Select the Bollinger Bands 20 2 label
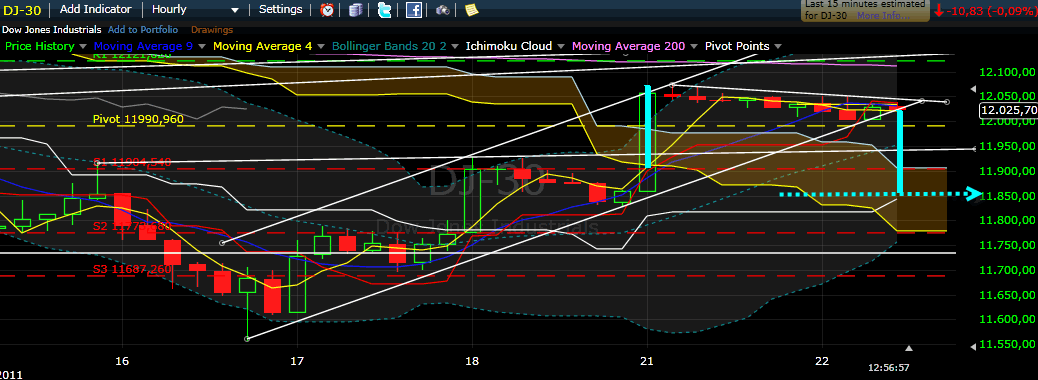1038x380 pixels. tap(389, 46)
